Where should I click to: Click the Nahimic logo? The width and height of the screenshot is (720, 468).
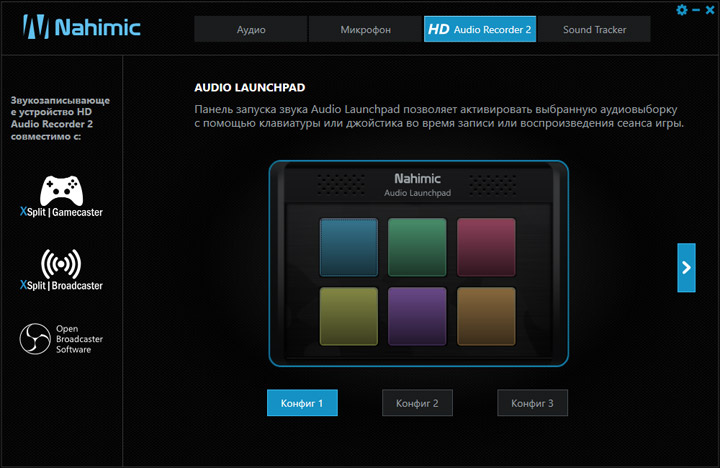click(x=82, y=27)
